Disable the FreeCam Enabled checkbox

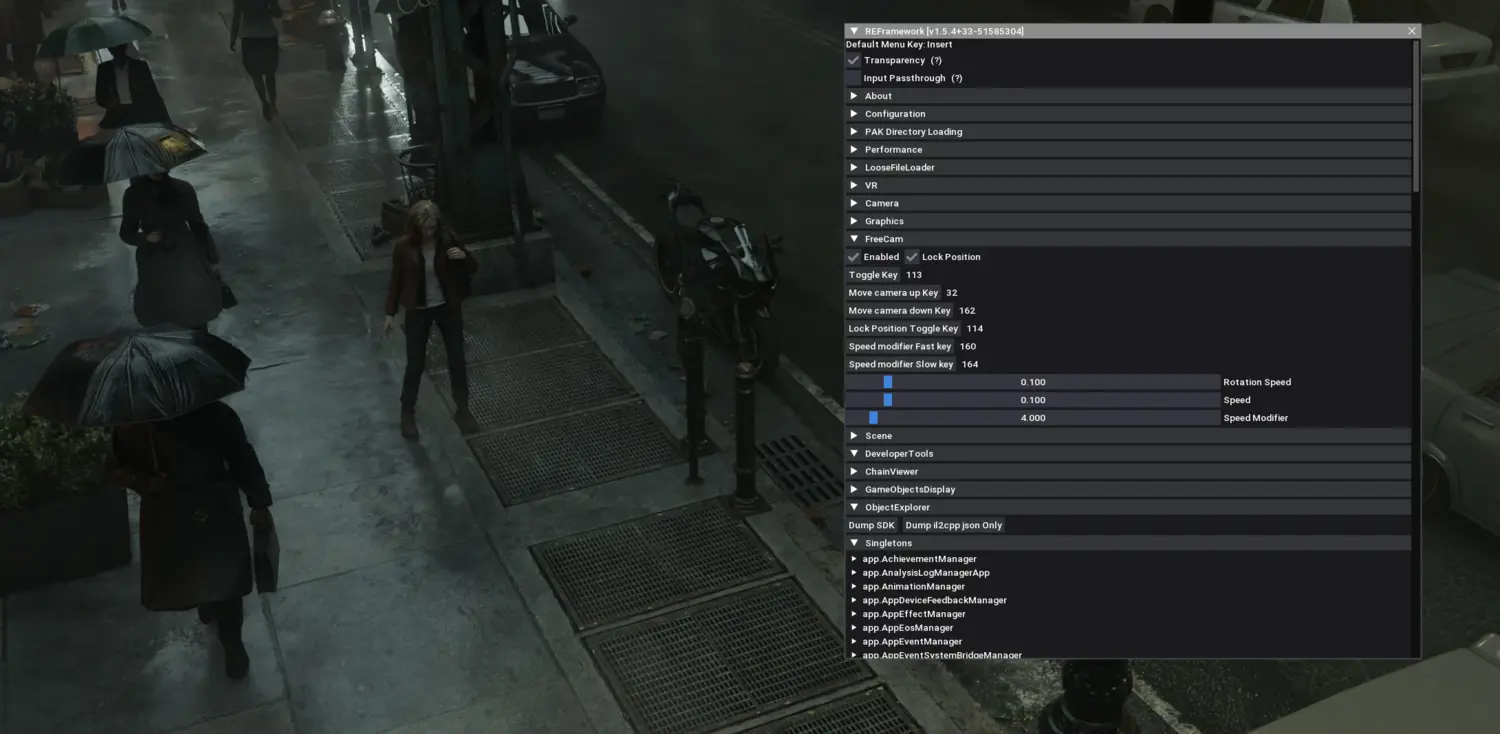point(853,257)
